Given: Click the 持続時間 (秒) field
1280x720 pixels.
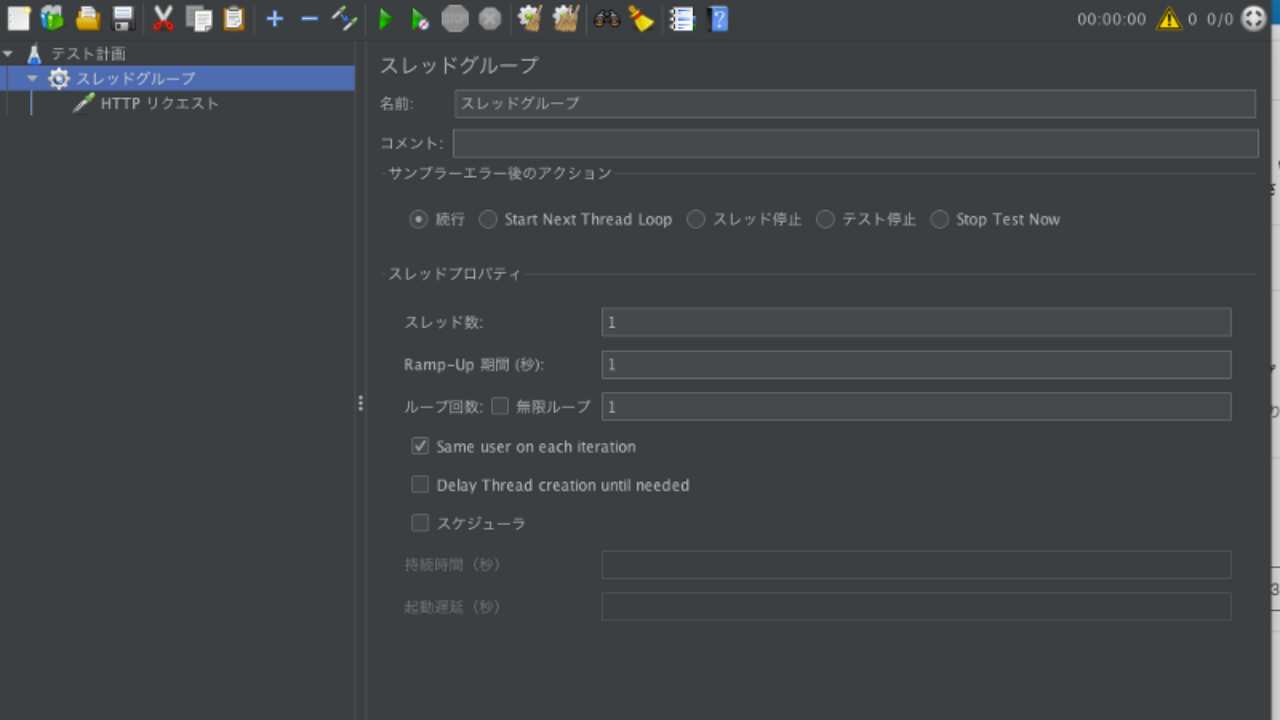Looking at the screenshot, I should (916, 565).
